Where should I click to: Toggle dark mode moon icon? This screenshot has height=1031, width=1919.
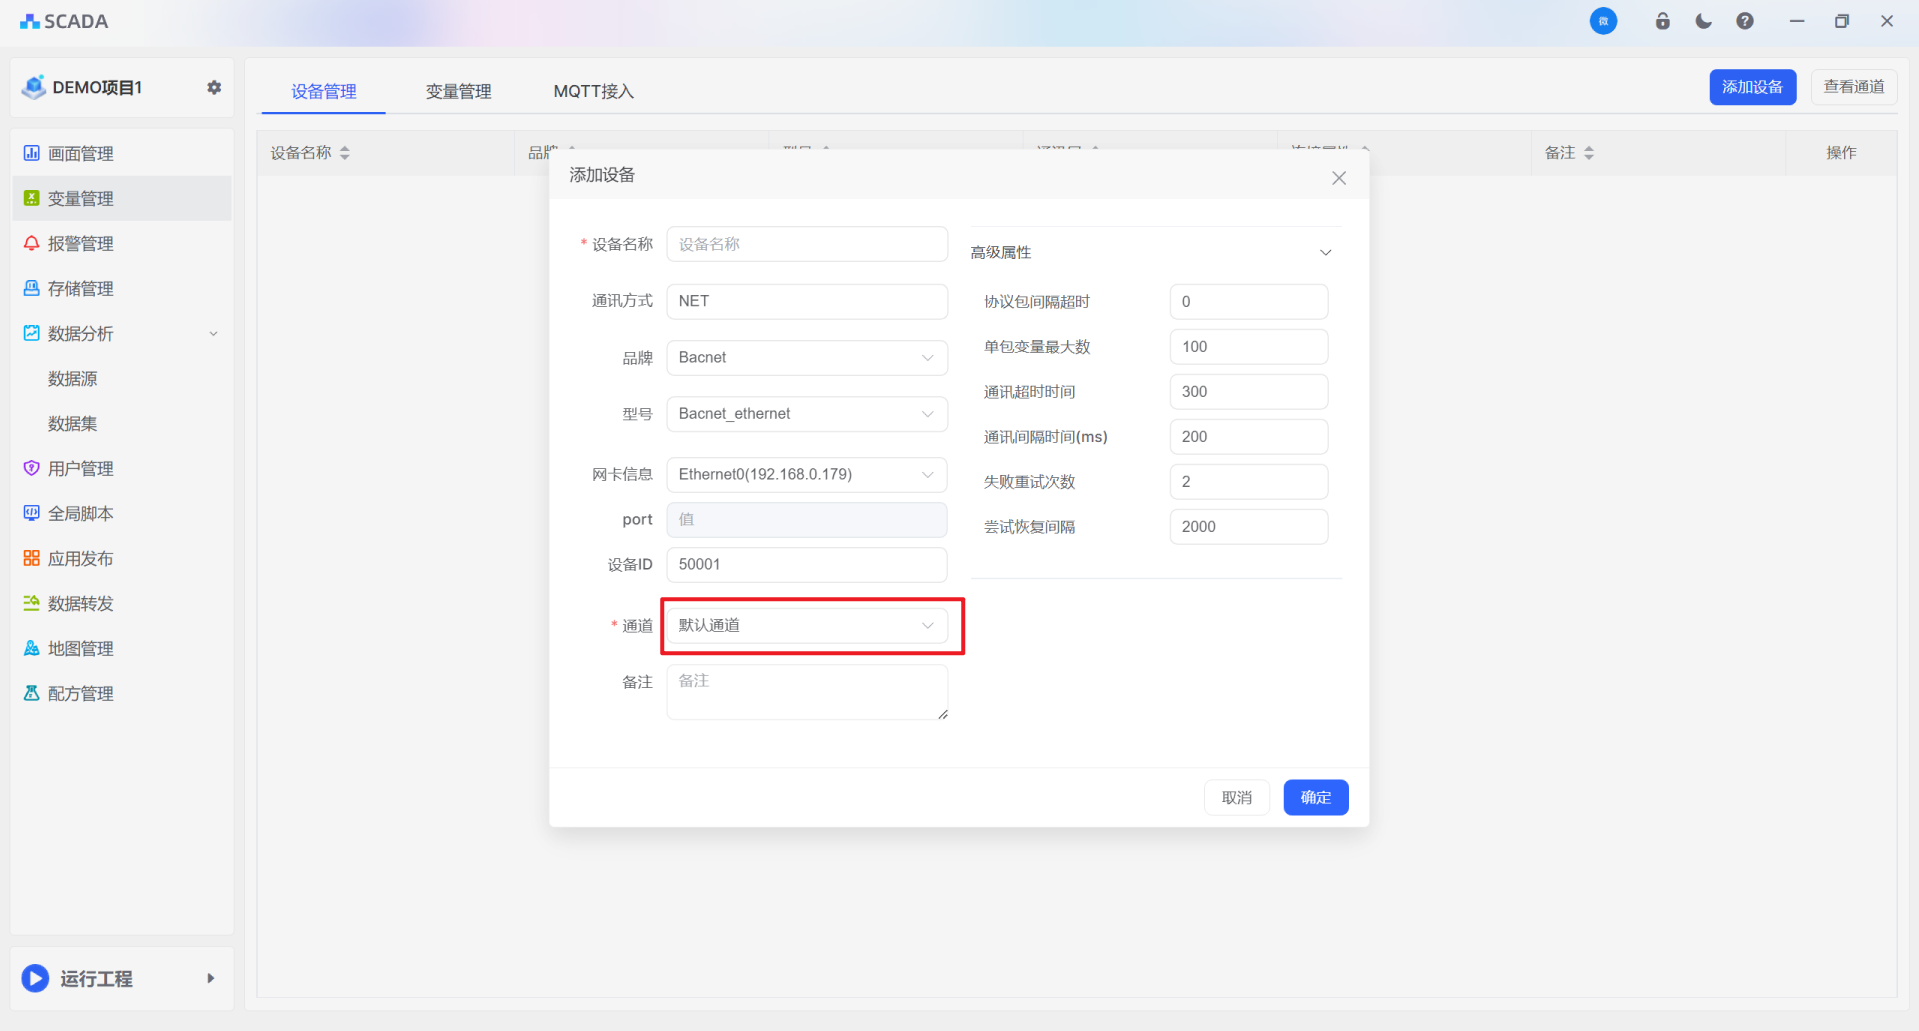click(1703, 21)
